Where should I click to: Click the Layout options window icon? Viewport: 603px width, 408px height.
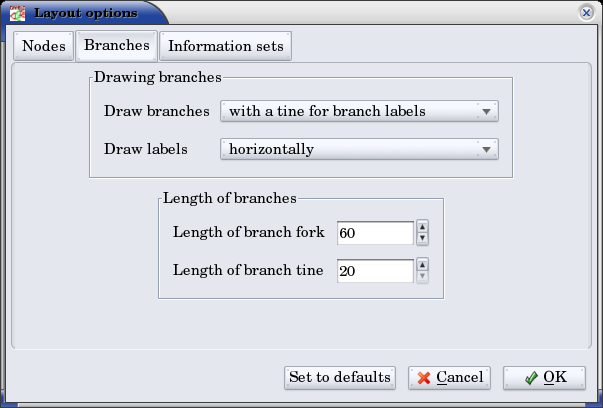coord(17,13)
